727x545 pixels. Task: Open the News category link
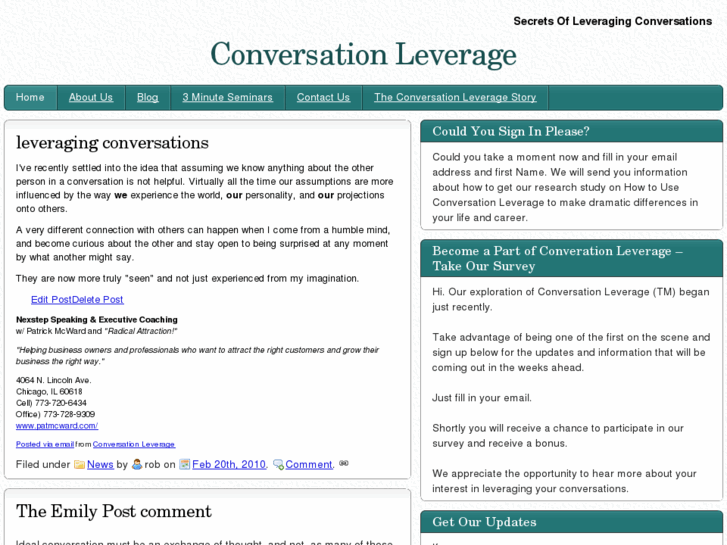(100, 464)
